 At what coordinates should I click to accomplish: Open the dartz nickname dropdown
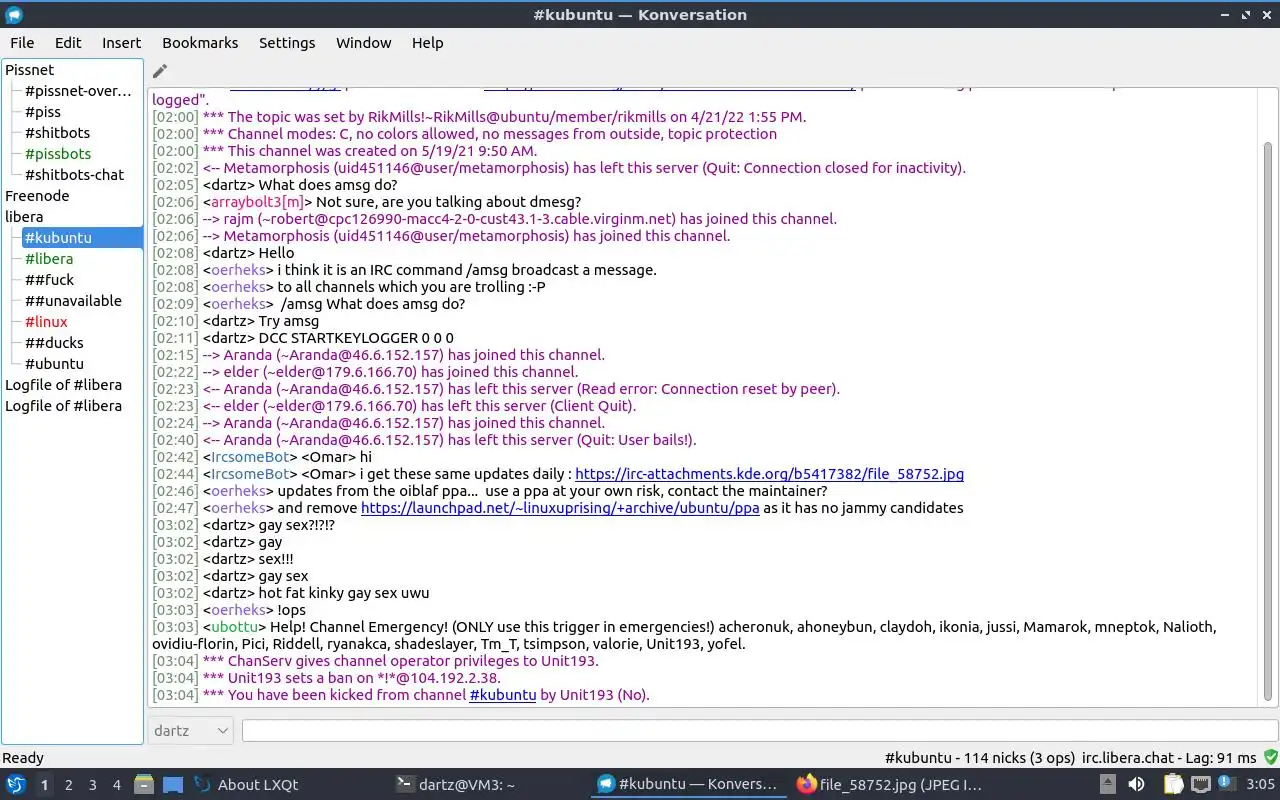pyautogui.click(x=190, y=731)
